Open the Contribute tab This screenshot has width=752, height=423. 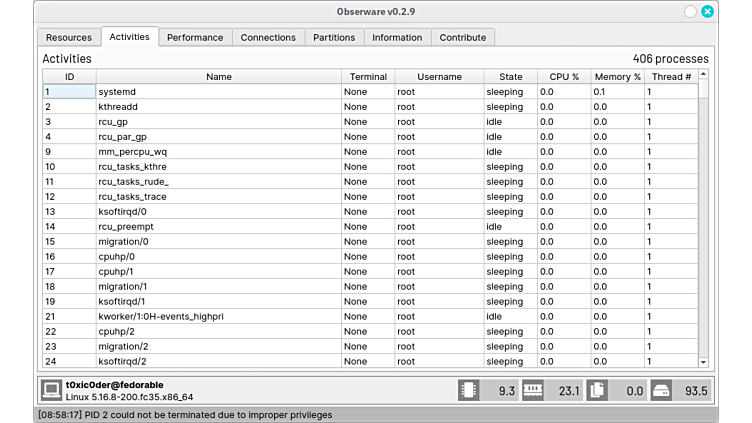[463, 37]
